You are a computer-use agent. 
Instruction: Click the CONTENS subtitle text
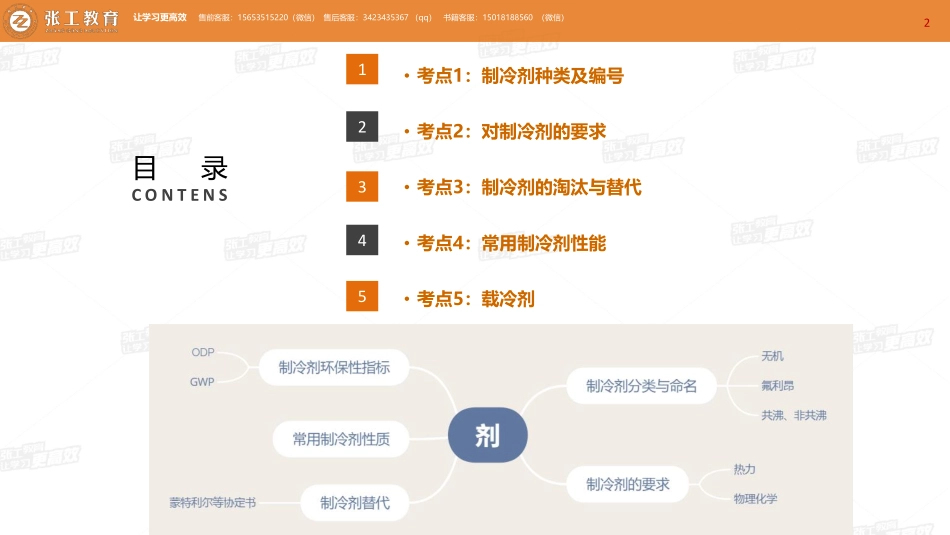180,195
